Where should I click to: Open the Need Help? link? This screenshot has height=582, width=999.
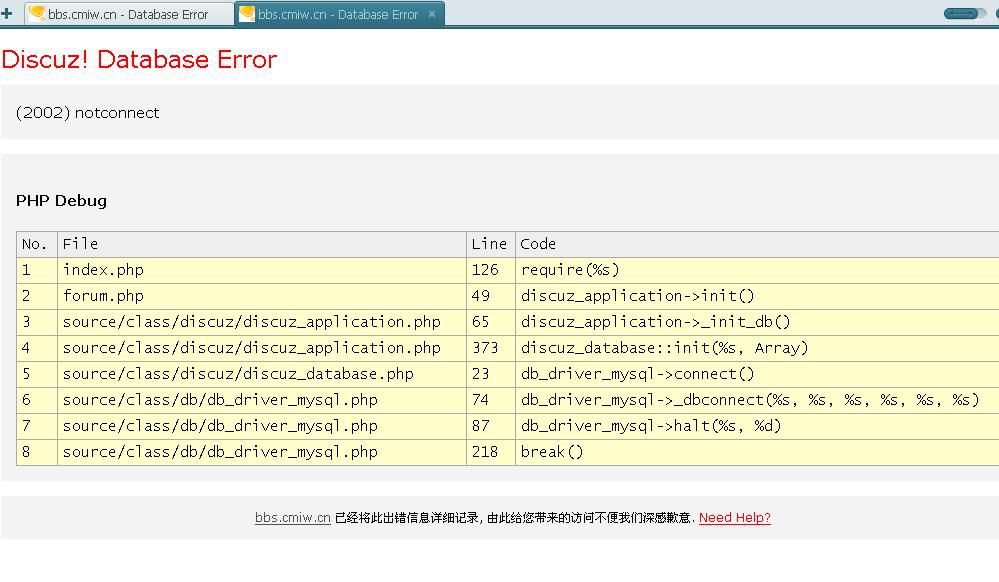pos(735,518)
